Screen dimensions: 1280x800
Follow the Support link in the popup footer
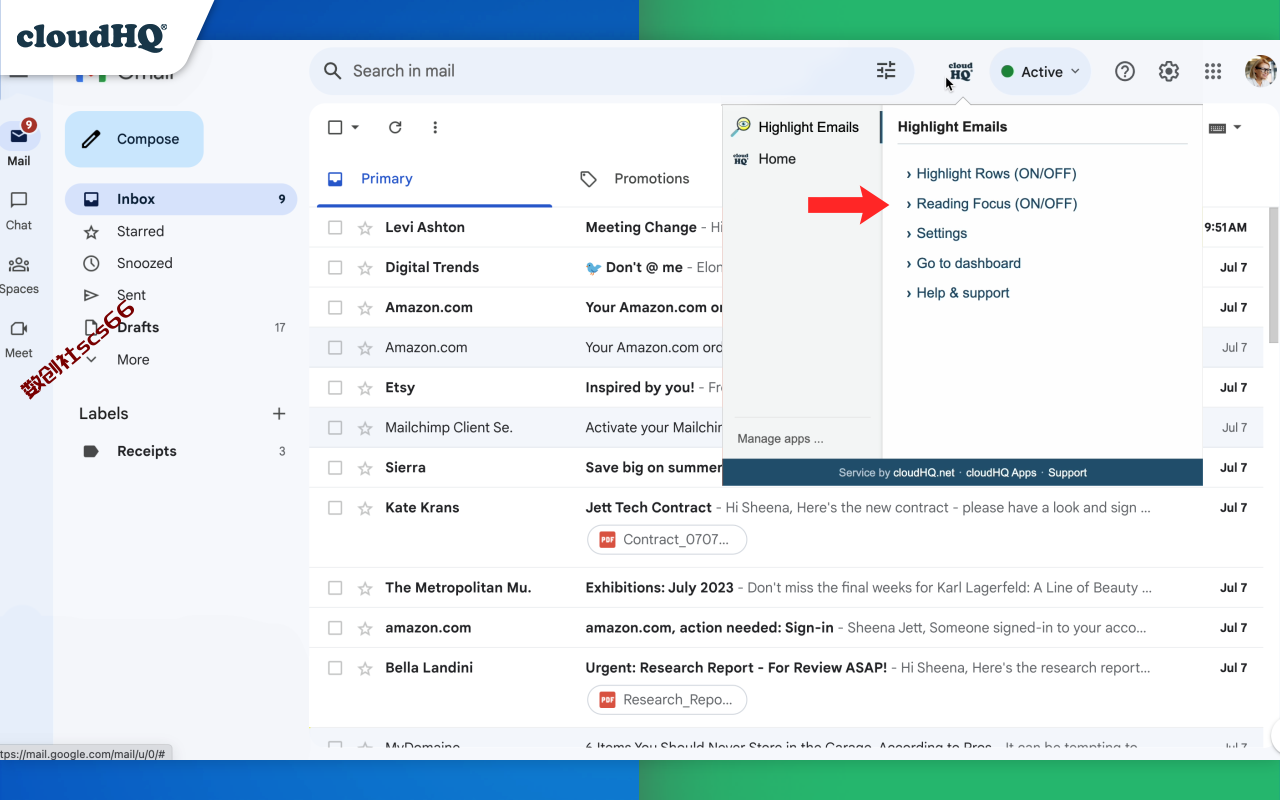(x=1067, y=472)
